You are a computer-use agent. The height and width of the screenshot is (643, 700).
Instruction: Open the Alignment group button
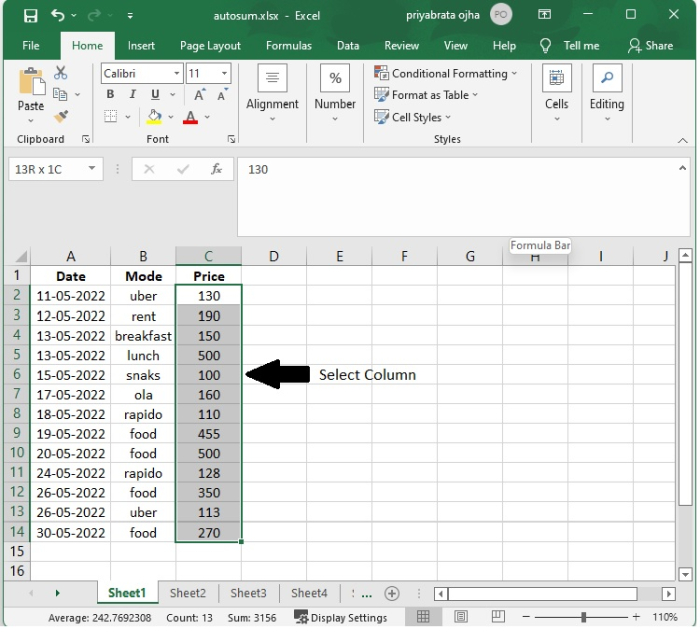[272, 93]
